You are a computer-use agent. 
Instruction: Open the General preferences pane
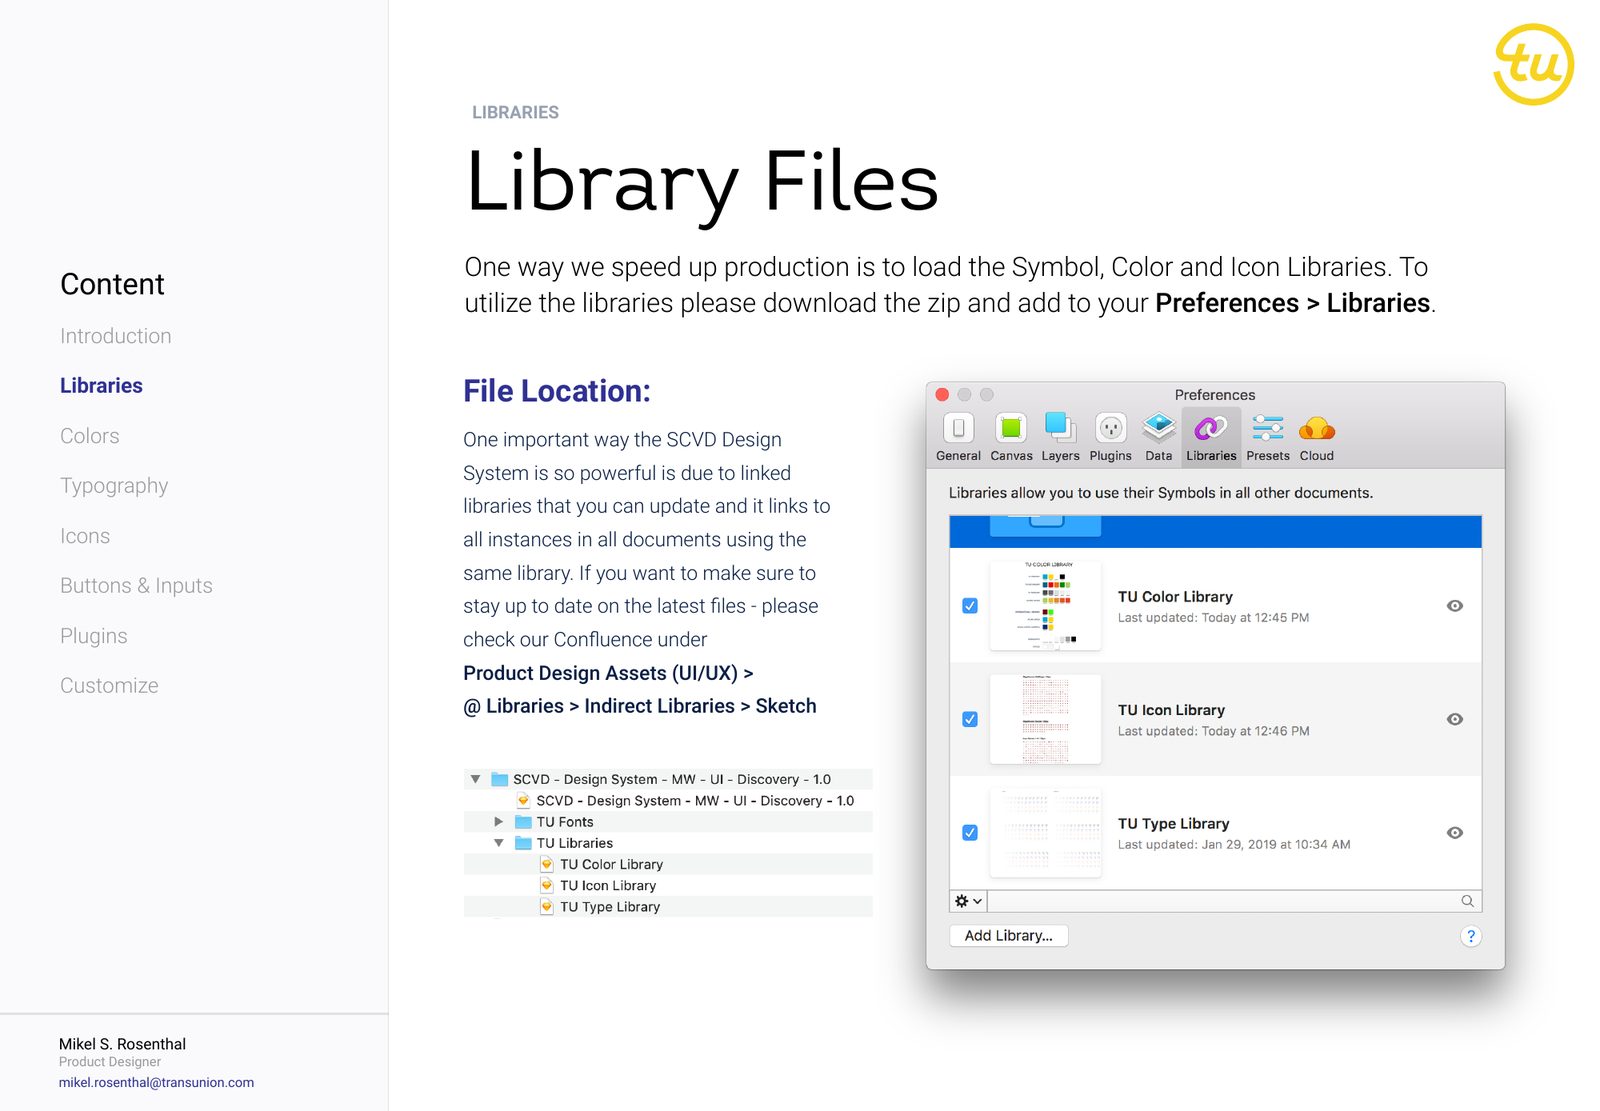(x=958, y=437)
